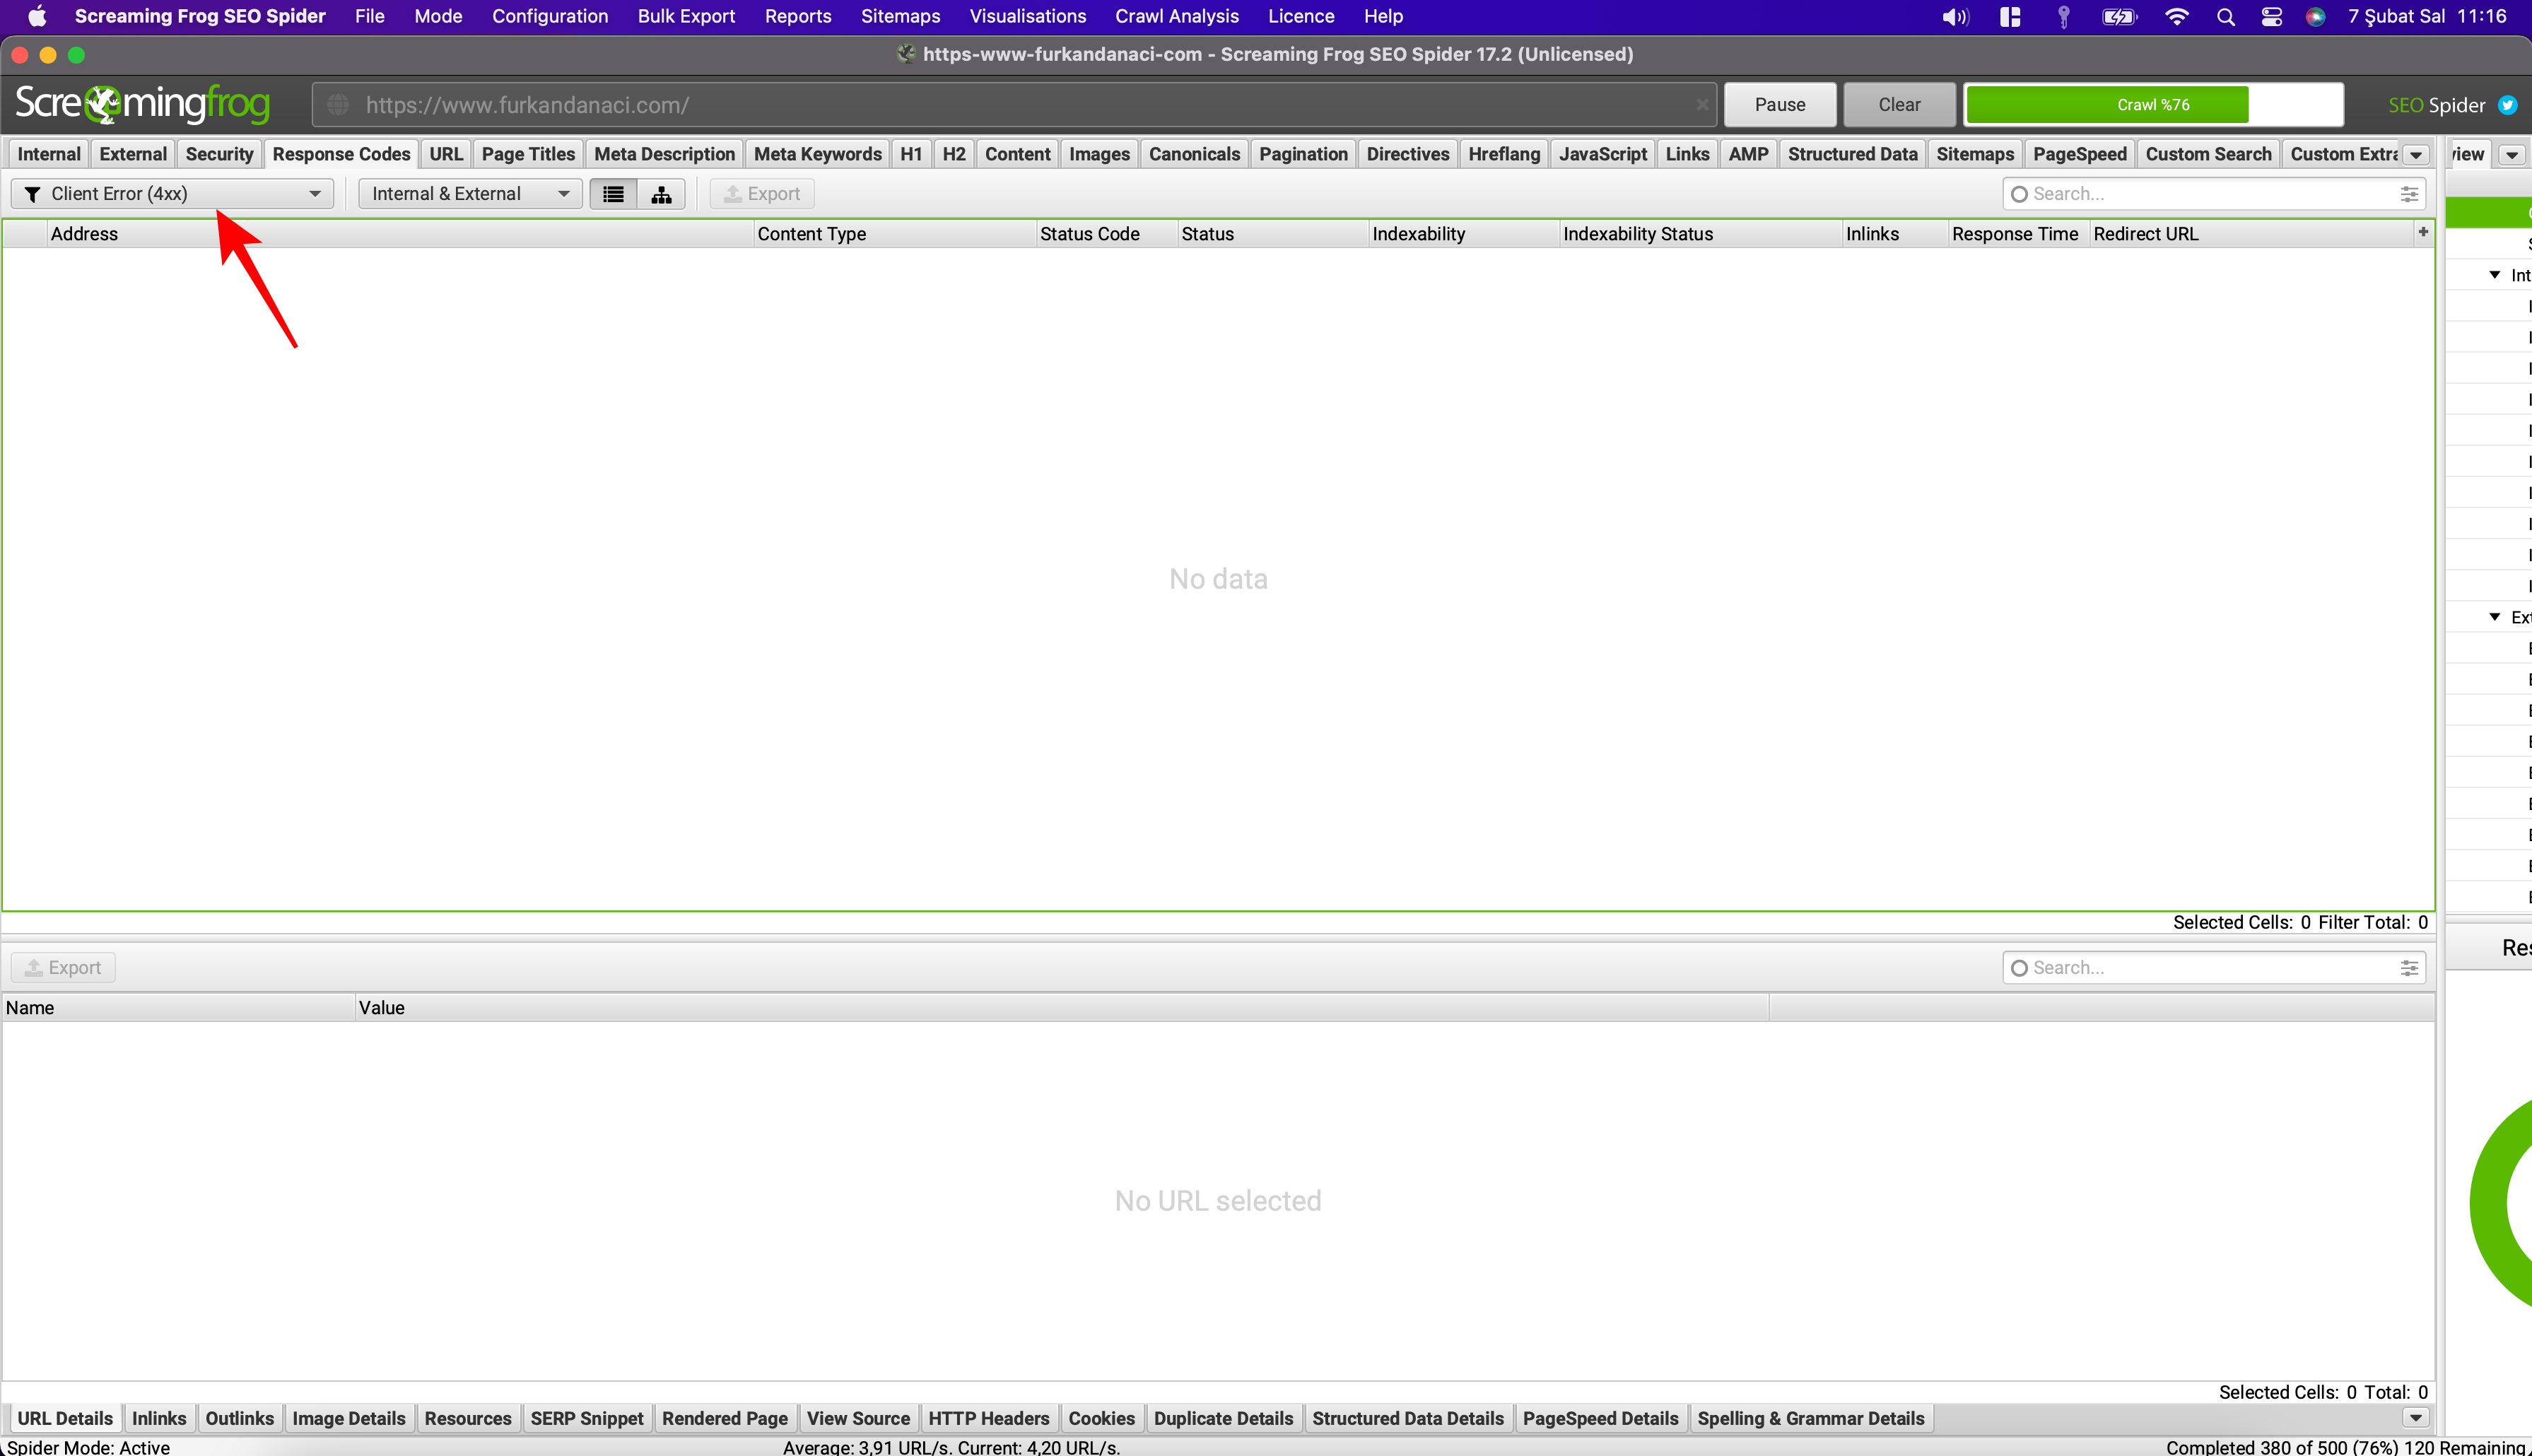Sort by the Inlinks column header
Image resolution: width=2532 pixels, height=1456 pixels.
click(x=1895, y=234)
